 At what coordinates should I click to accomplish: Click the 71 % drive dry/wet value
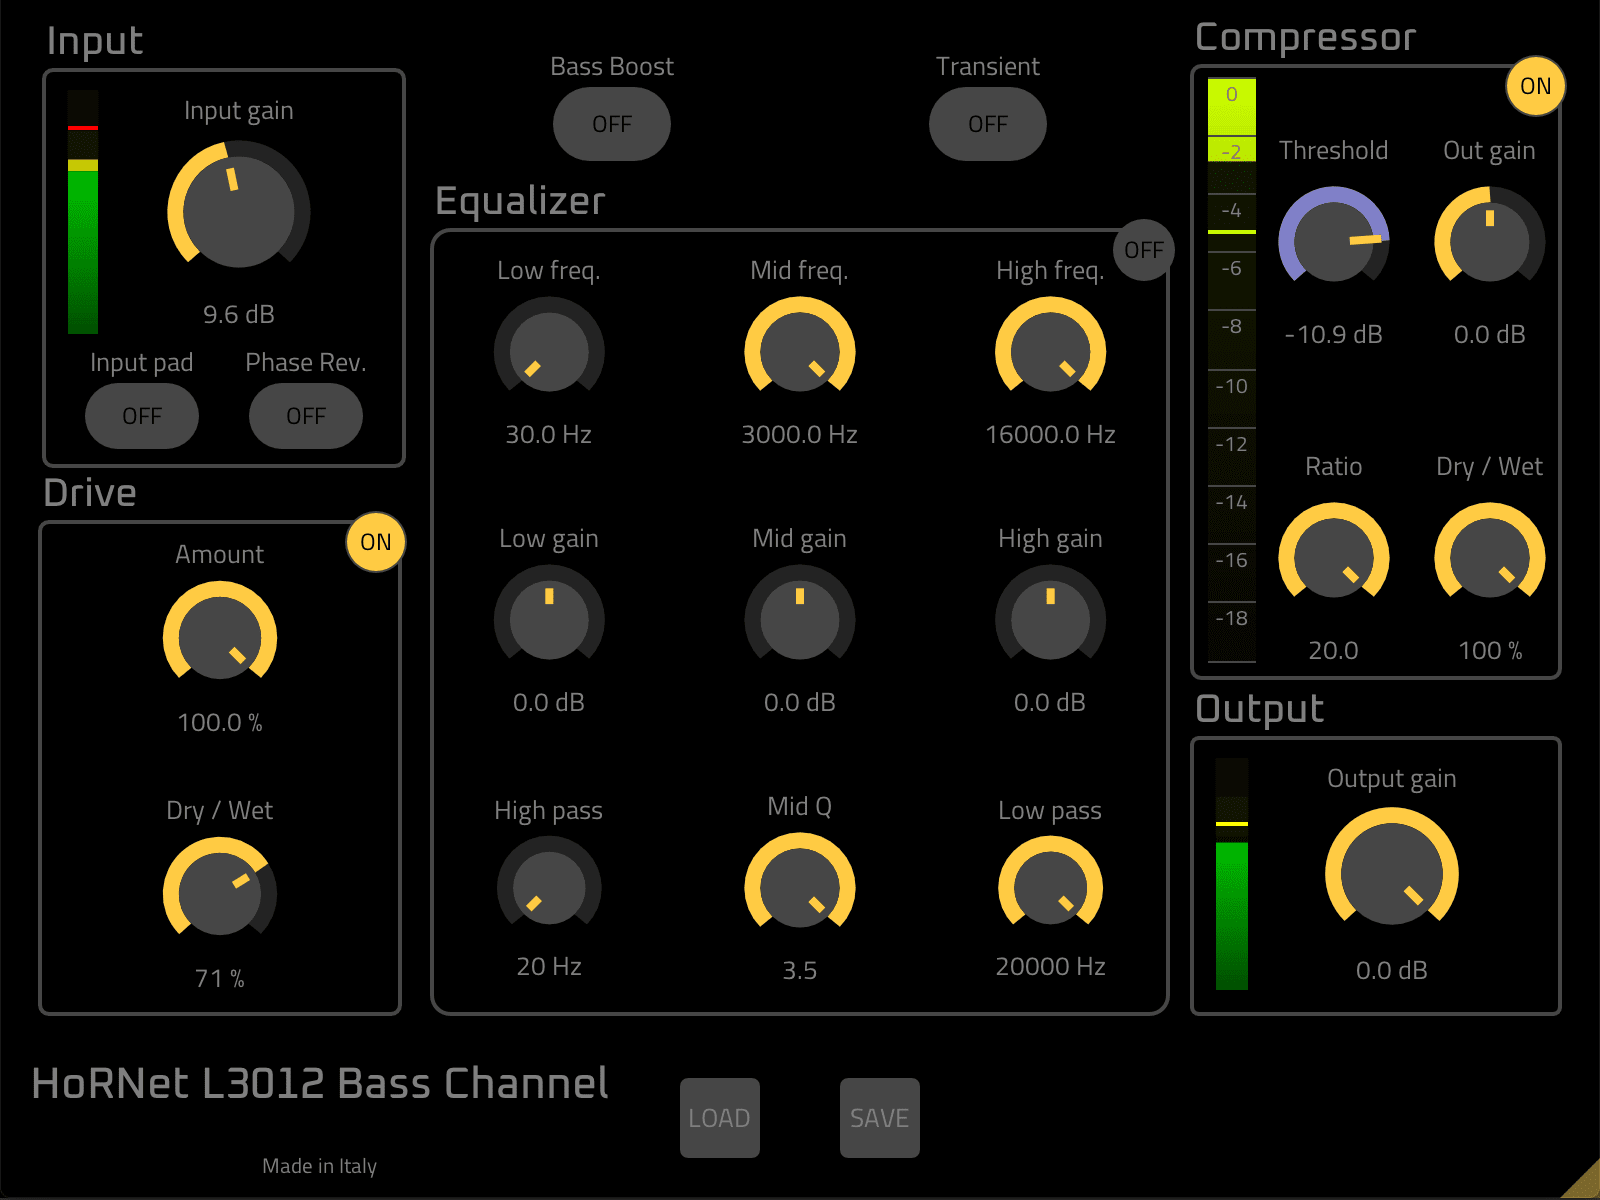click(x=220, y=979)
